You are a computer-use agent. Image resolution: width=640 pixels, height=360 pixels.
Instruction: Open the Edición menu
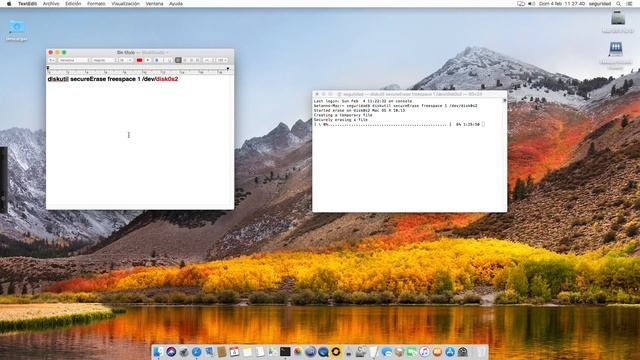tap(73, 4)
